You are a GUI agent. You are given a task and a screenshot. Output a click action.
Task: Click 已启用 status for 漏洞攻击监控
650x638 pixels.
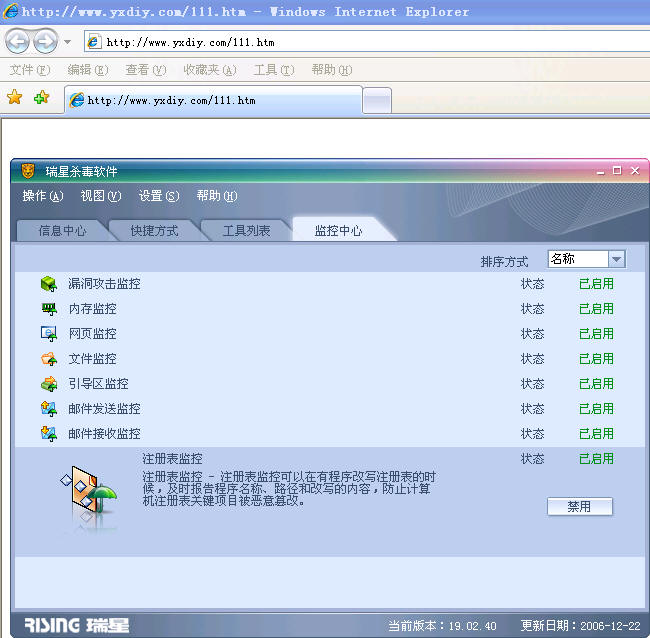tap(596, 284)
